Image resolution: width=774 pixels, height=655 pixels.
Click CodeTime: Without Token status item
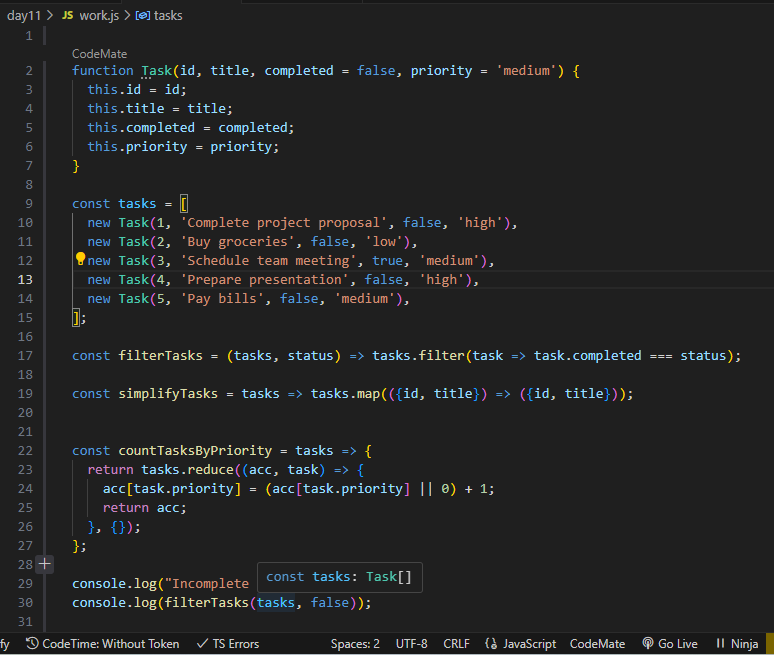[103, 644]
